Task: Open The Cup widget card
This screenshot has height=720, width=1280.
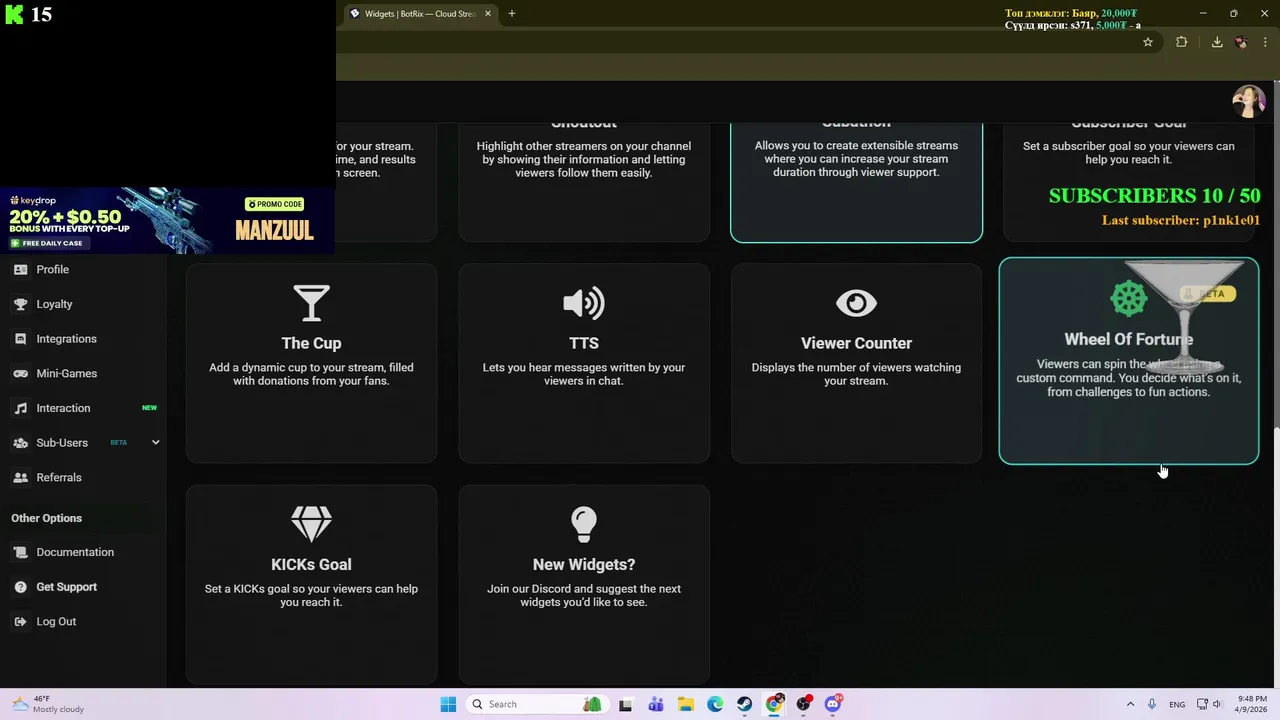Action: 311,363
